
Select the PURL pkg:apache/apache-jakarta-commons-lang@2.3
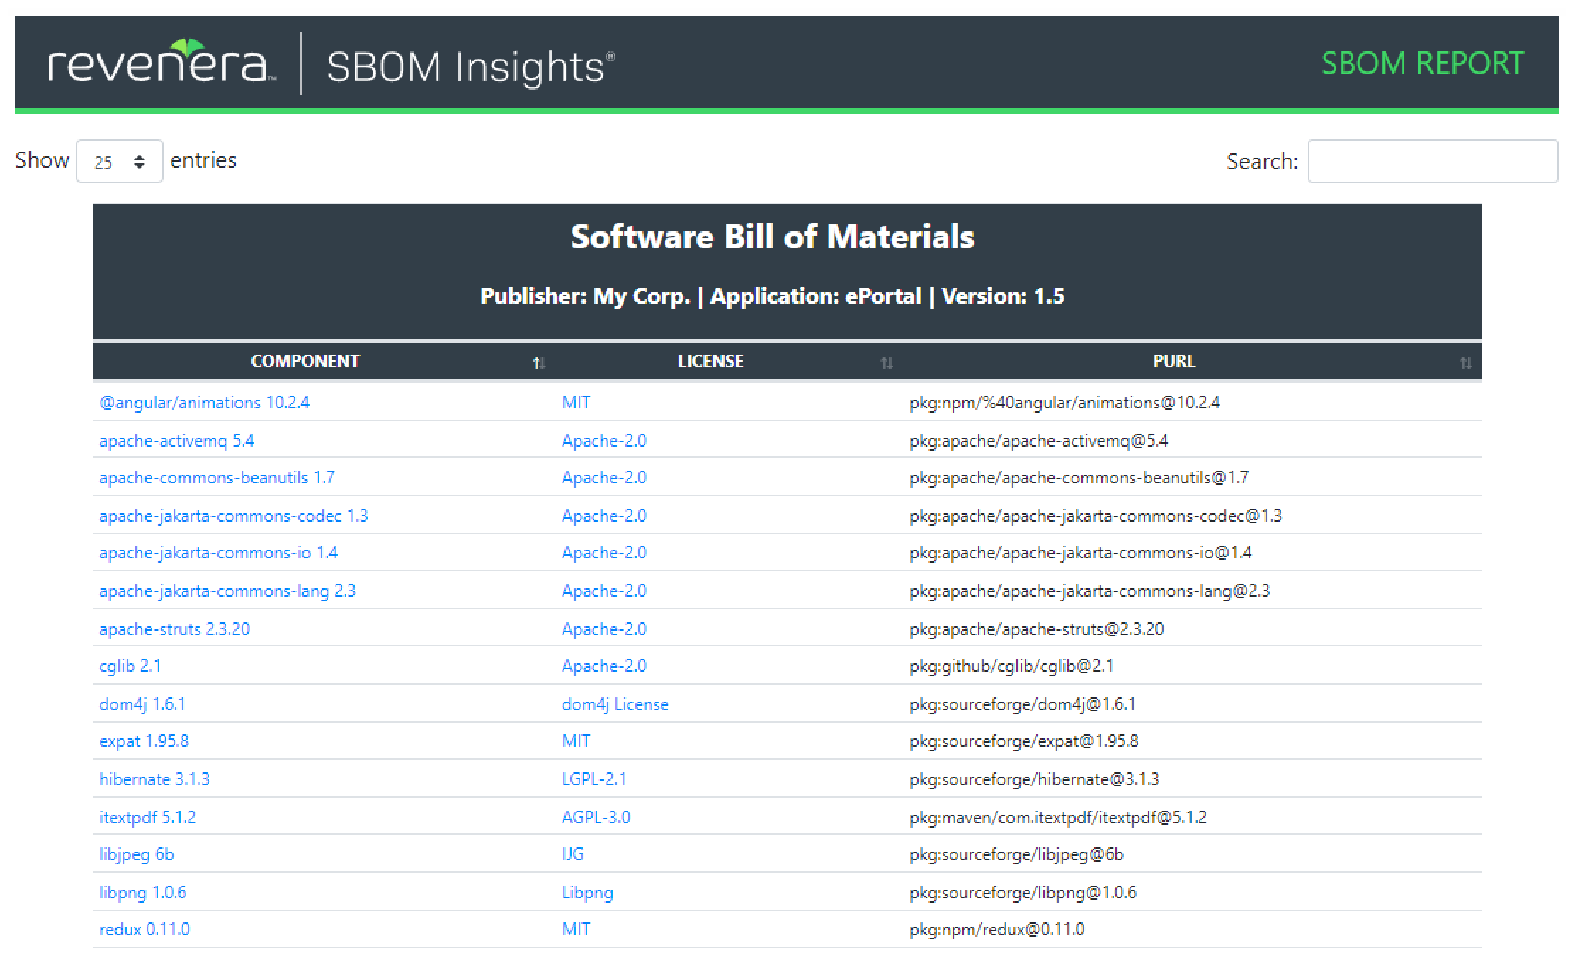pos(1090,591)
